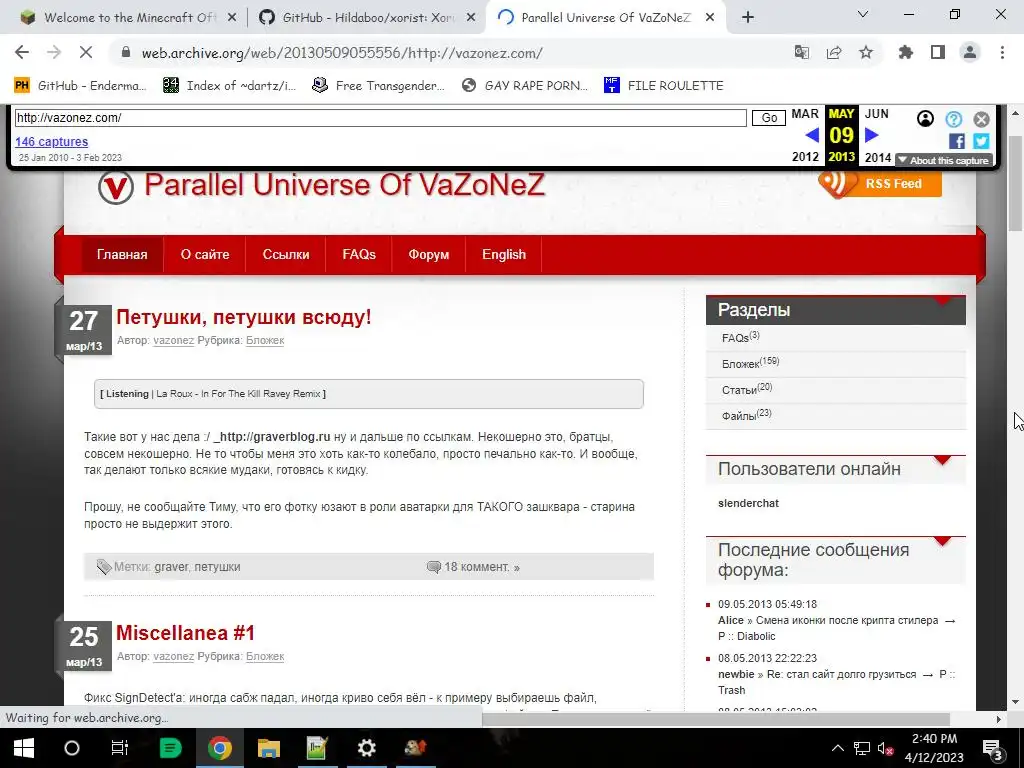
Task: Click the Wayback Go button
Action: (769, 118)
